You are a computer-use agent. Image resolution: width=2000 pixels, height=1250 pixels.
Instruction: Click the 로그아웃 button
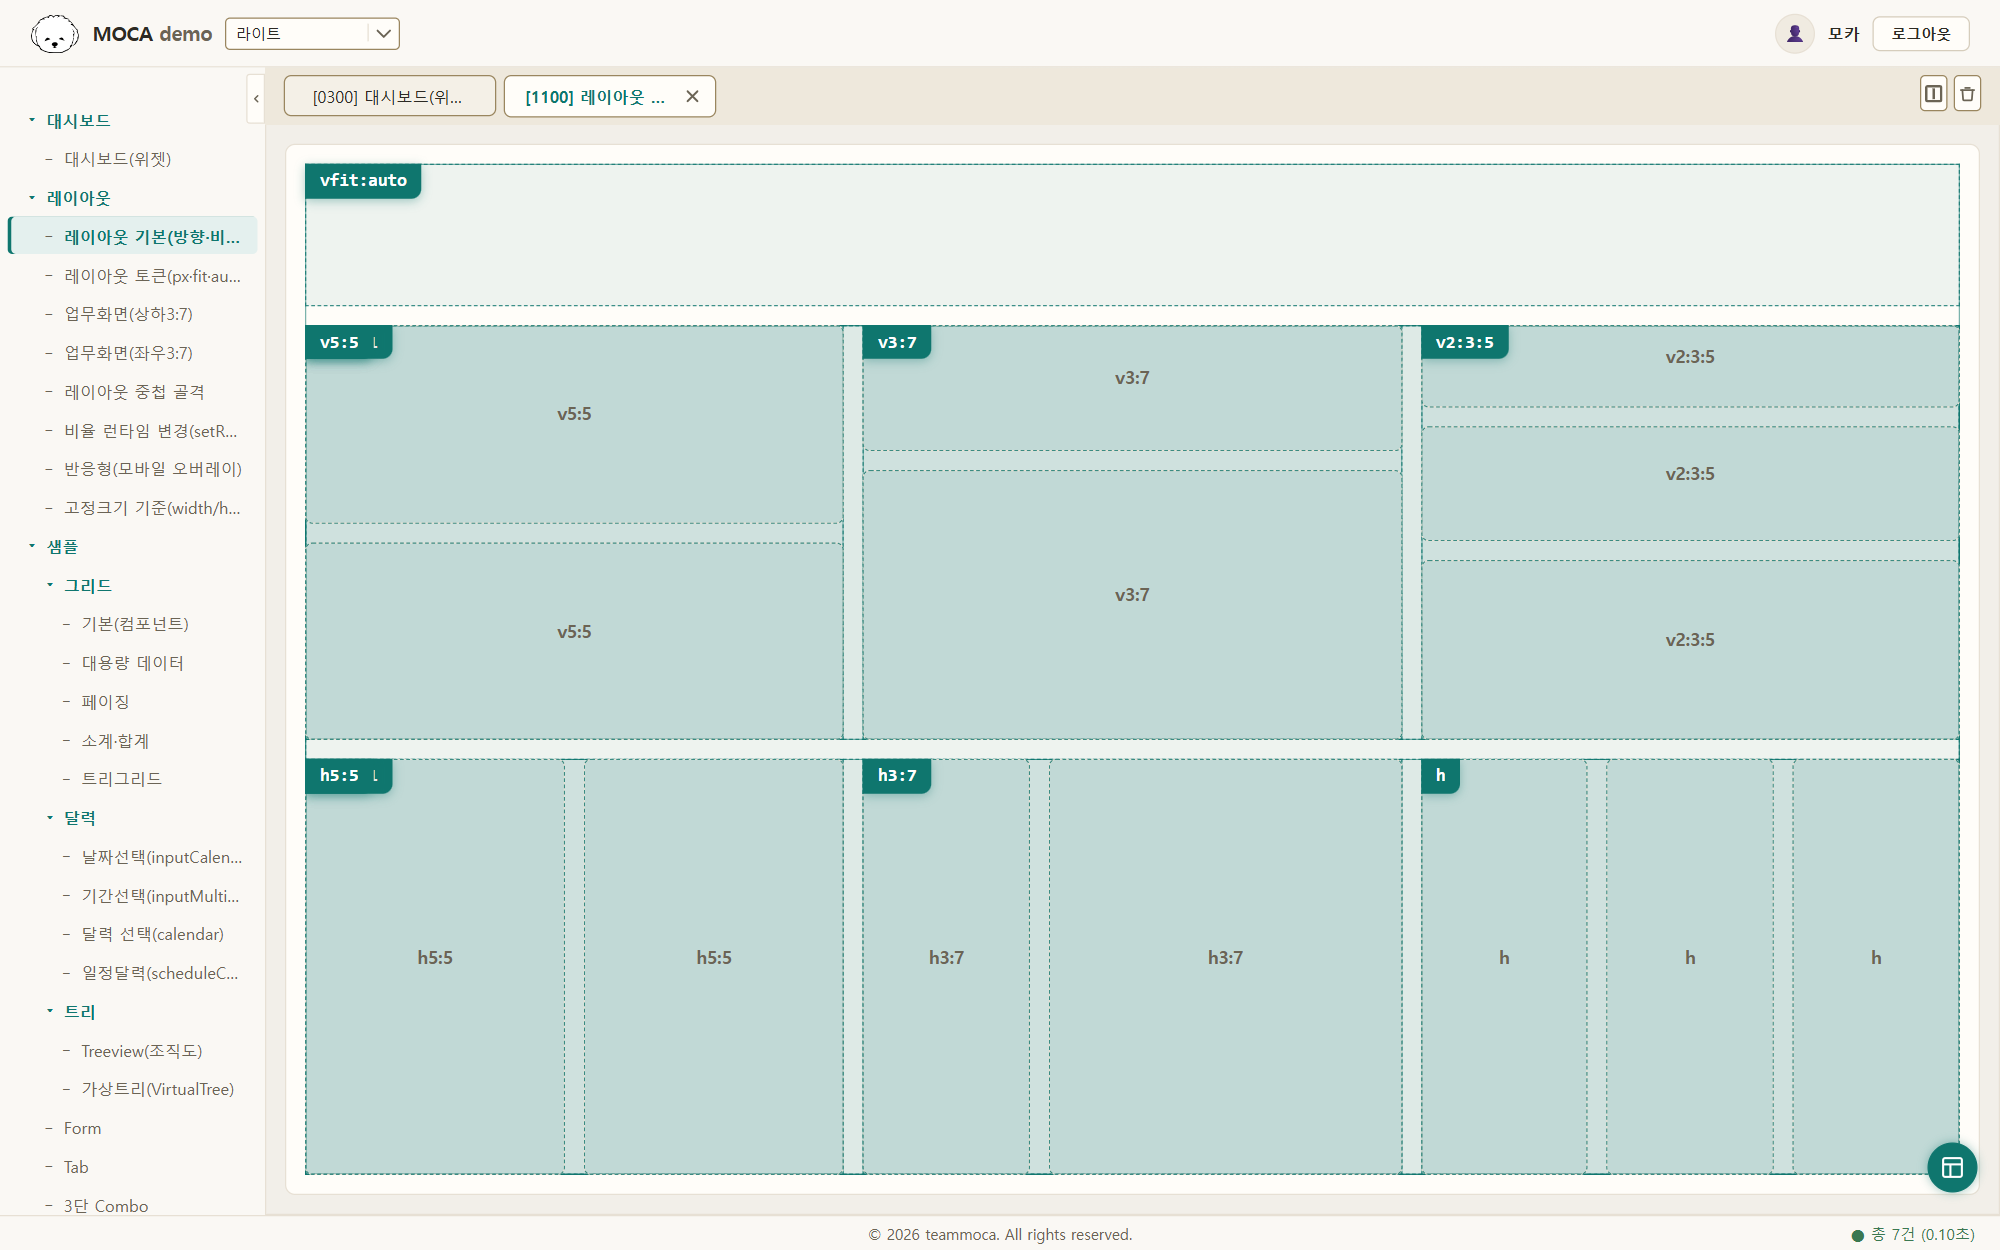(1921, 34)
